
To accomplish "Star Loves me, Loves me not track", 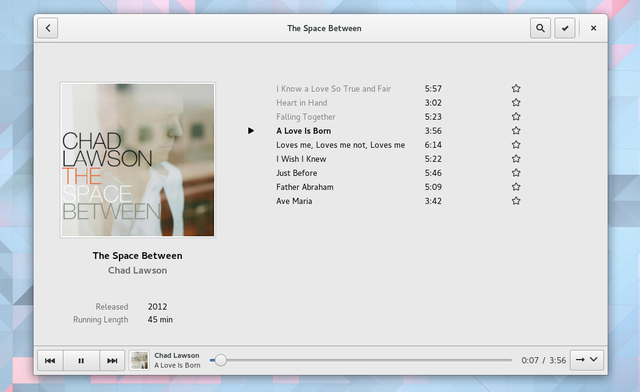I will [516, 145].
